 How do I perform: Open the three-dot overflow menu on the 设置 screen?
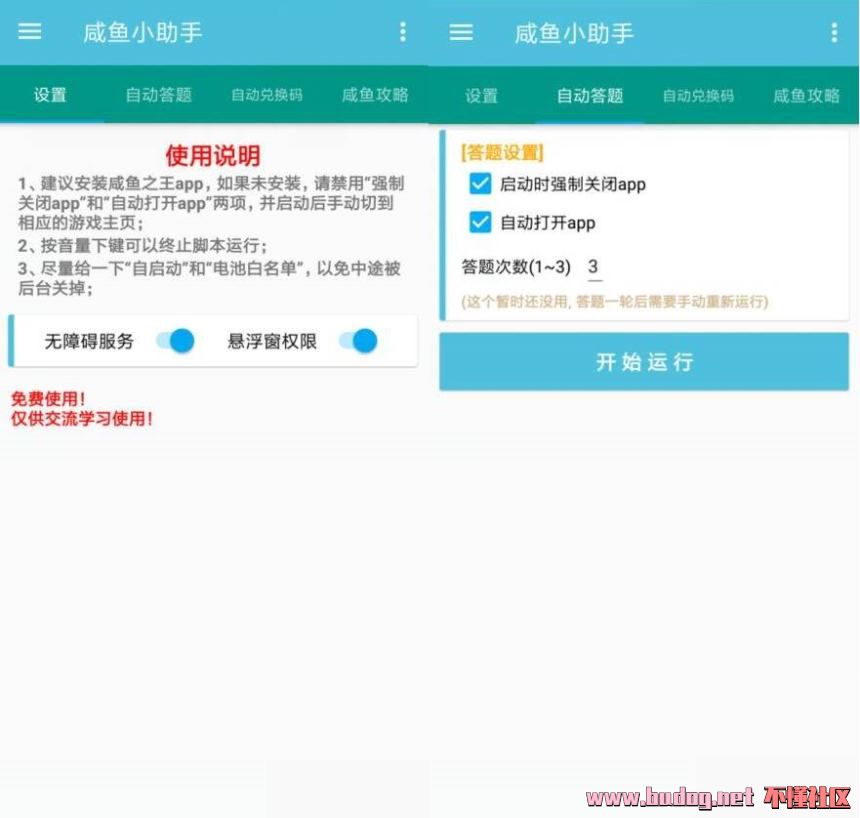403,32
